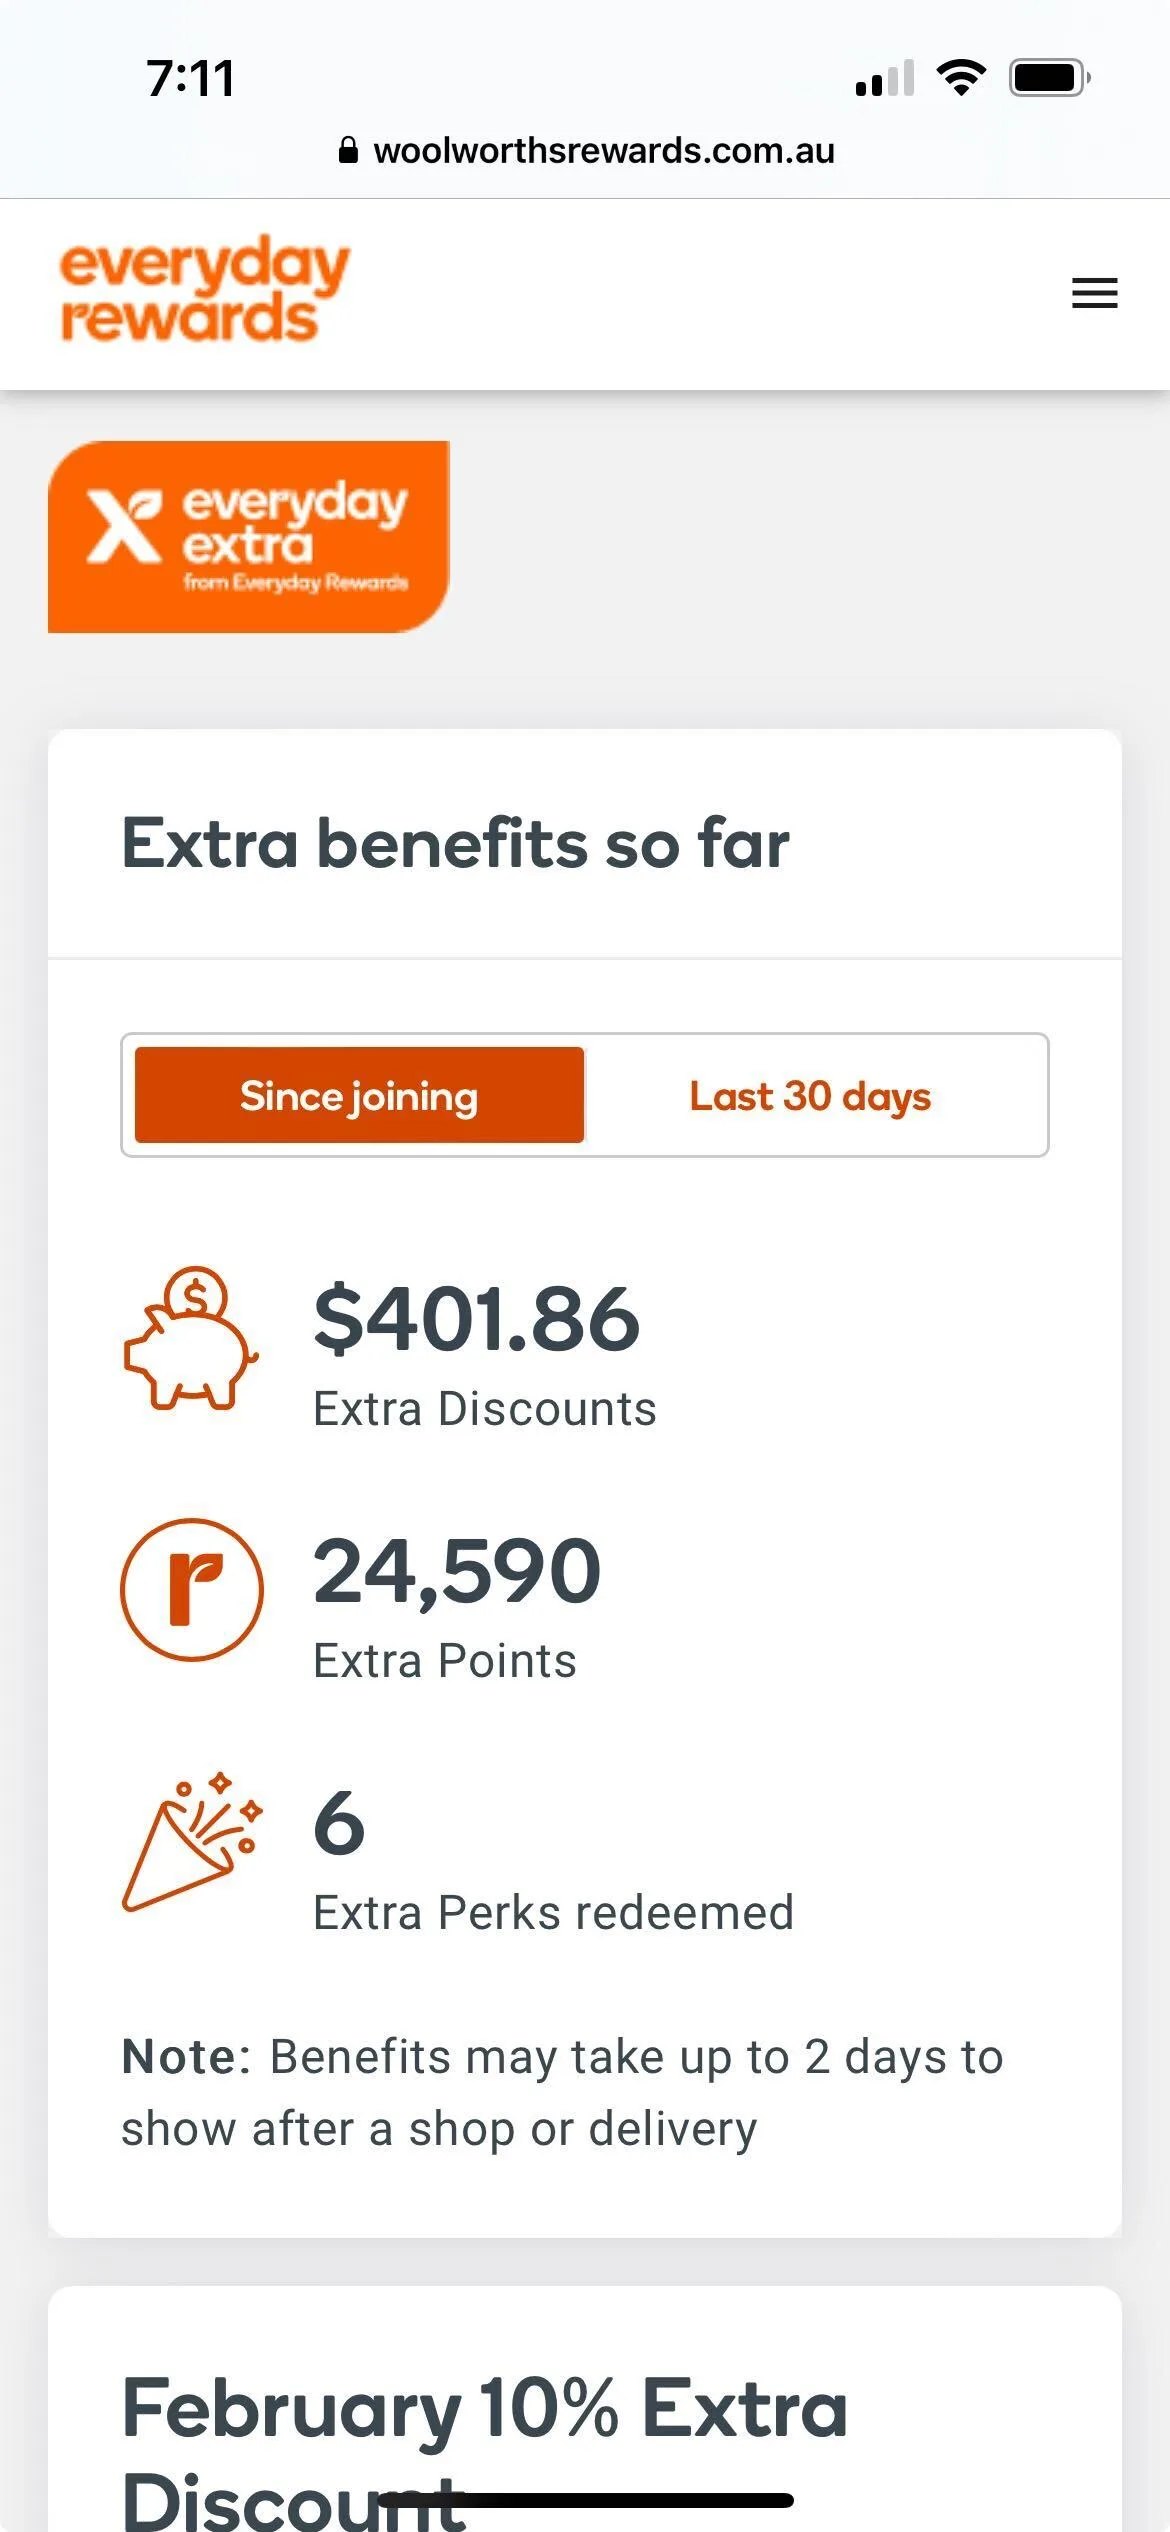Viewport: 1170px width, 2532px height.
Task: Tap the 7:11 clock in status bar
Action: pos(190,78)
